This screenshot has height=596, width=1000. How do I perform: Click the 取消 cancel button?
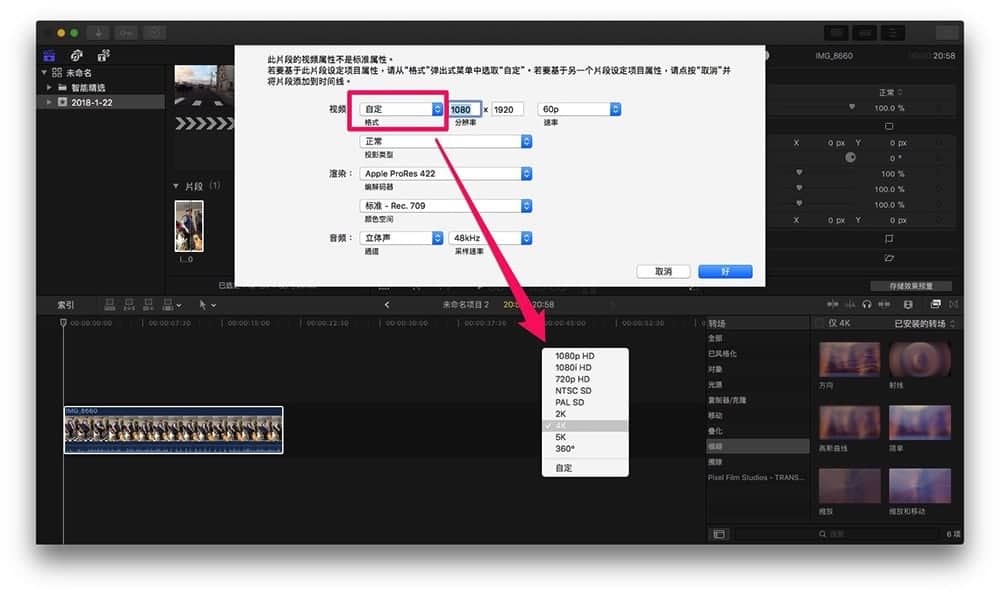click(663, 272)
